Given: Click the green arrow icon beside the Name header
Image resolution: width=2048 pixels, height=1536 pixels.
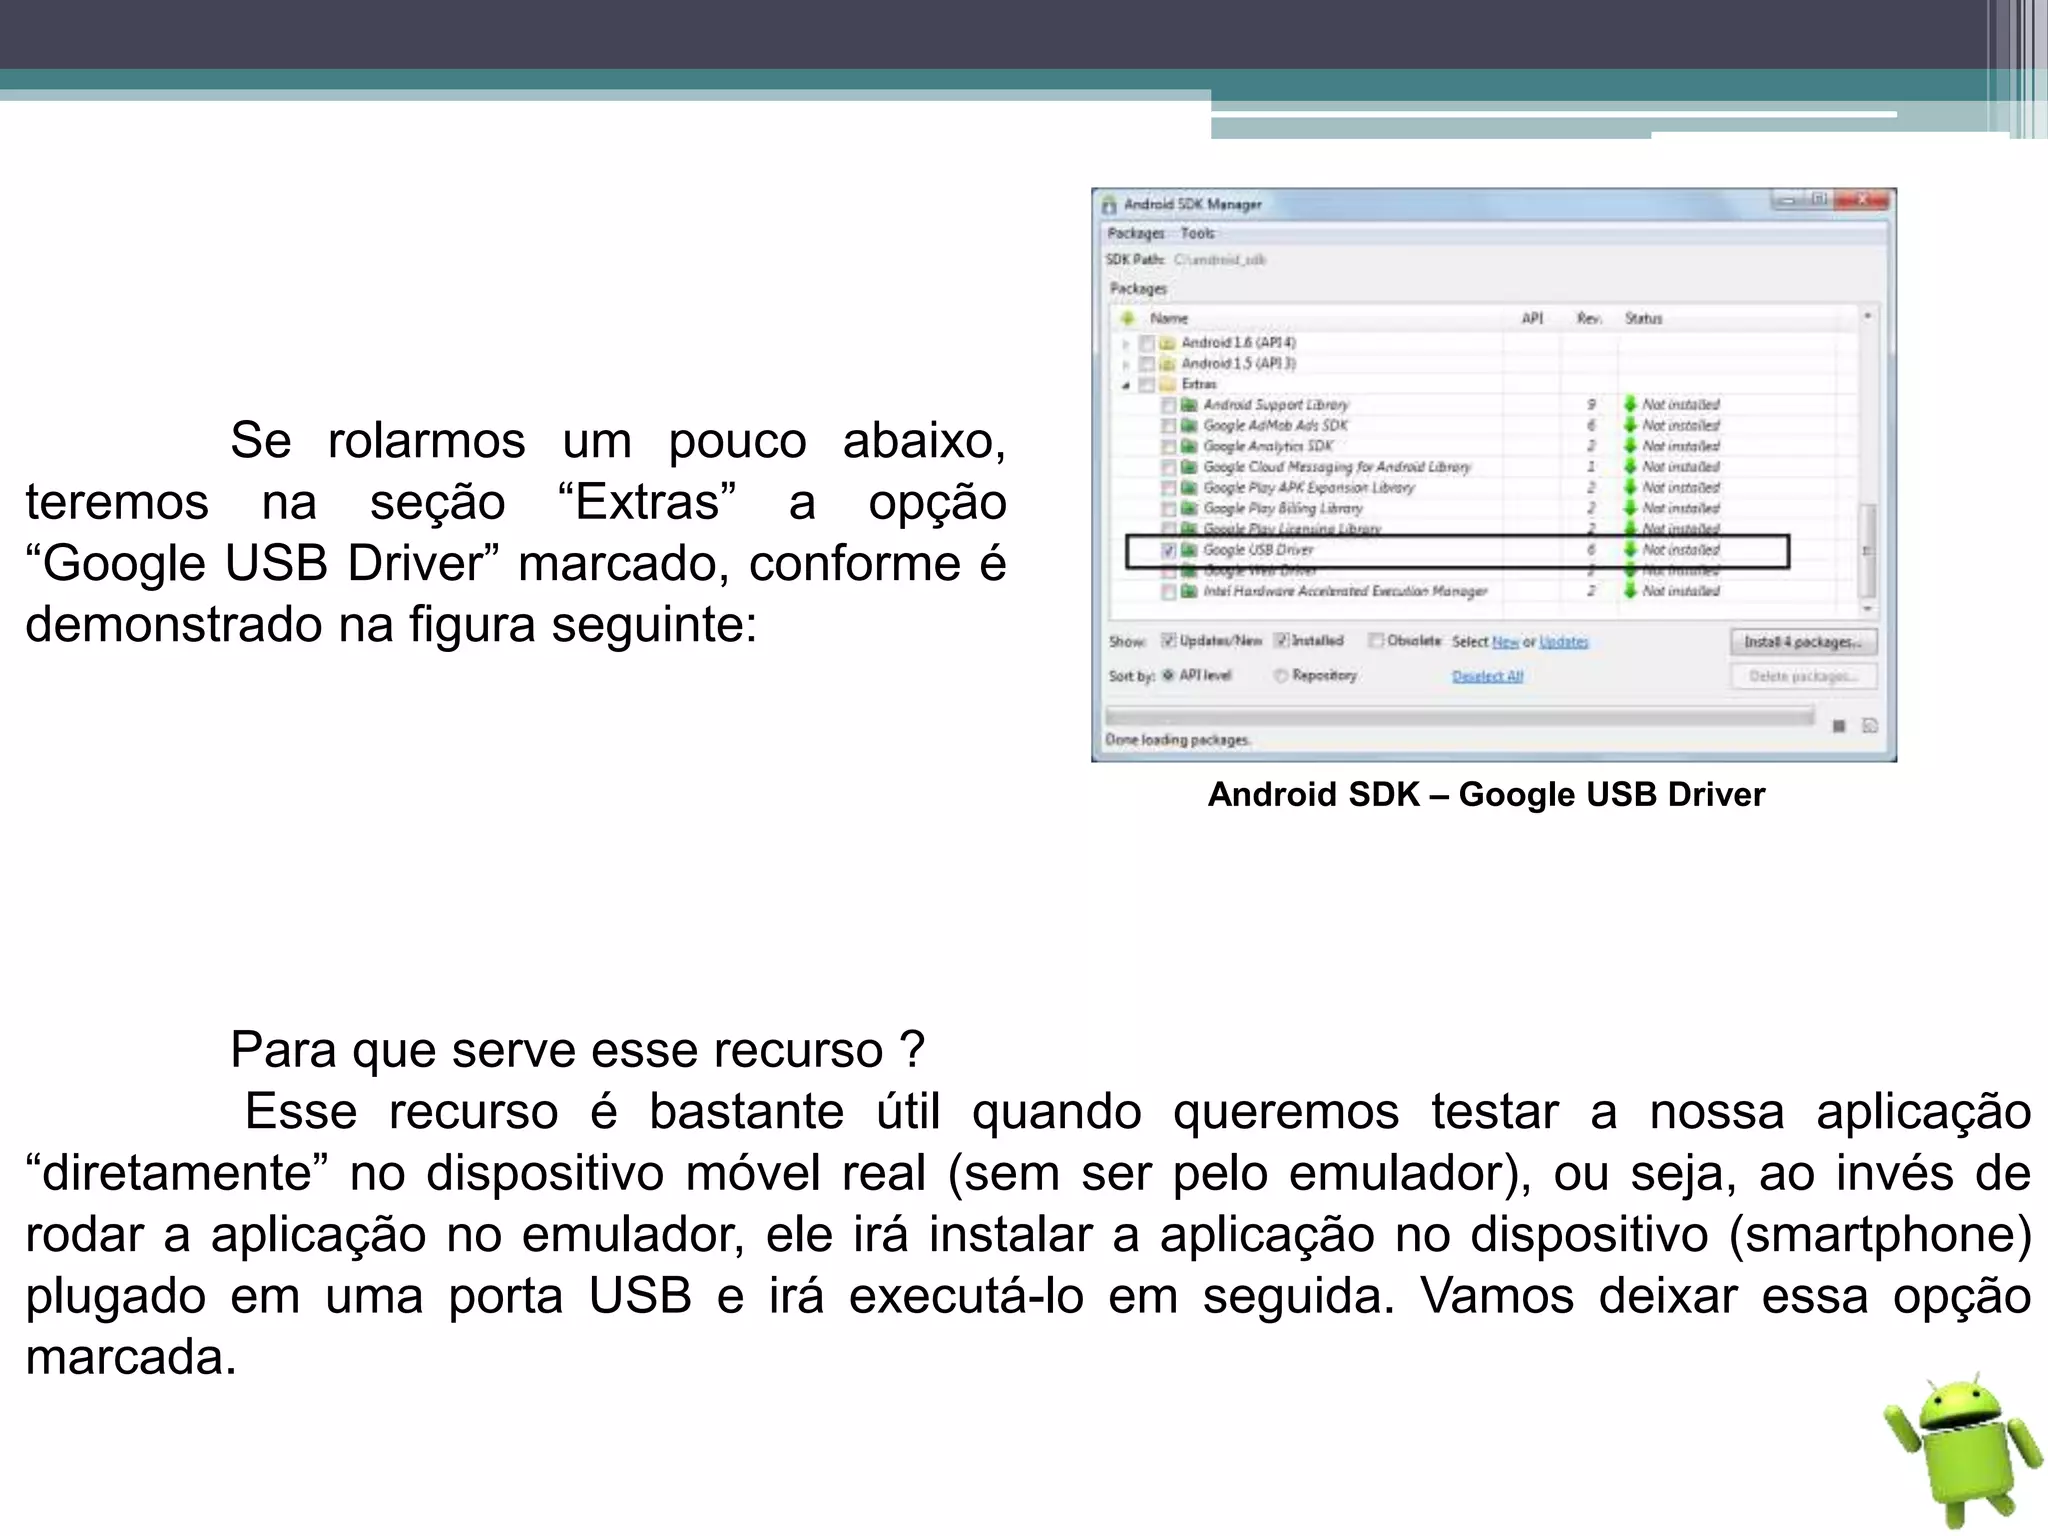Looking at the screenshot, I should [x=1128, y=318].
